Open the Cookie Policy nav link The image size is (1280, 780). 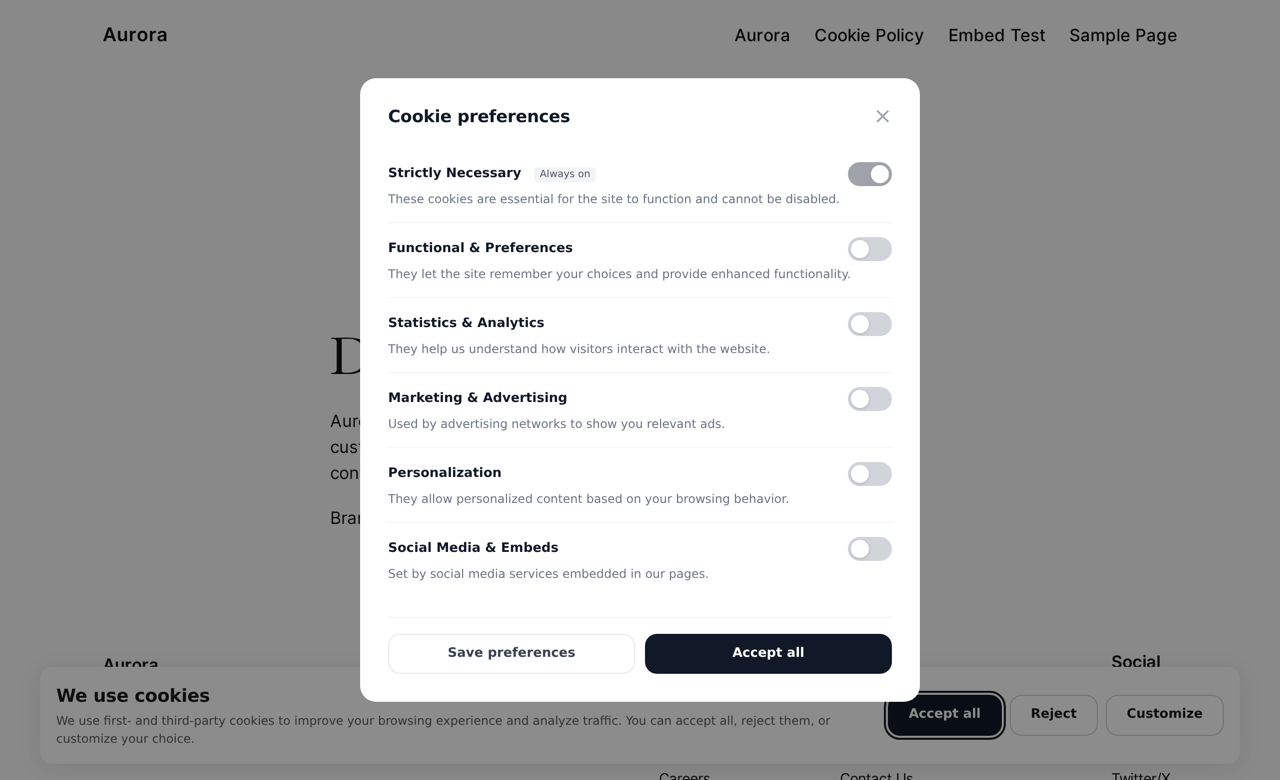pyautogui.click(x=869, y=36)
